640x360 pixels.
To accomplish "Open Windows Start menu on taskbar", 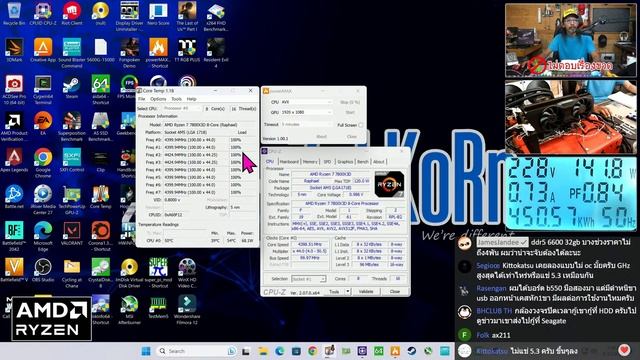I will pyautogui.click(x=146, y=351).
